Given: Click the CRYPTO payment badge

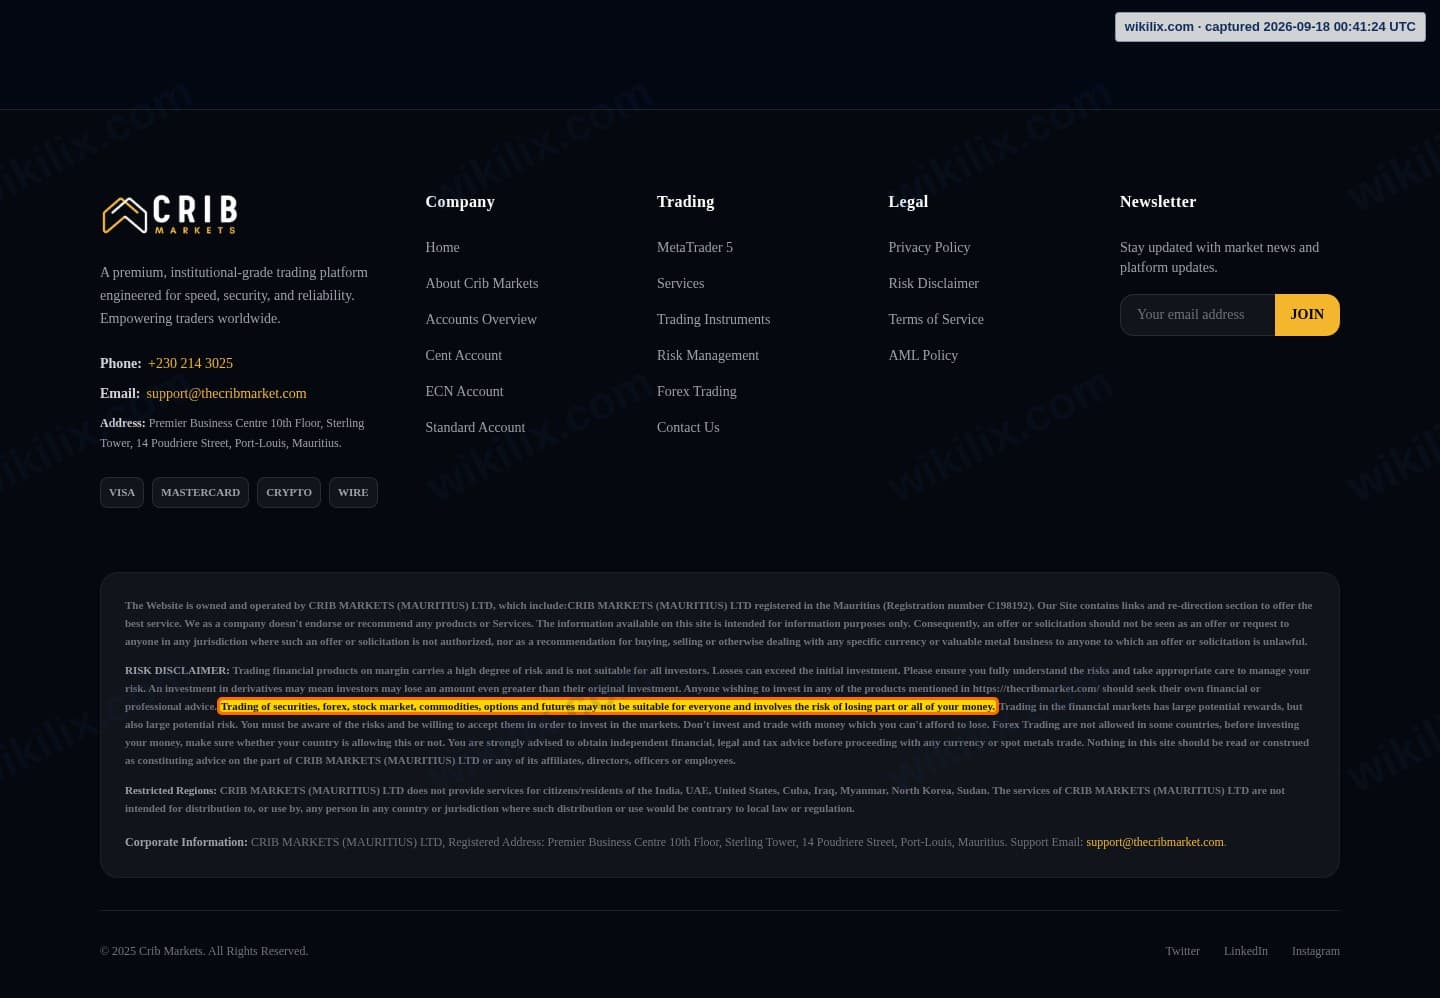Looking at the screenshot, I should 289,492.
